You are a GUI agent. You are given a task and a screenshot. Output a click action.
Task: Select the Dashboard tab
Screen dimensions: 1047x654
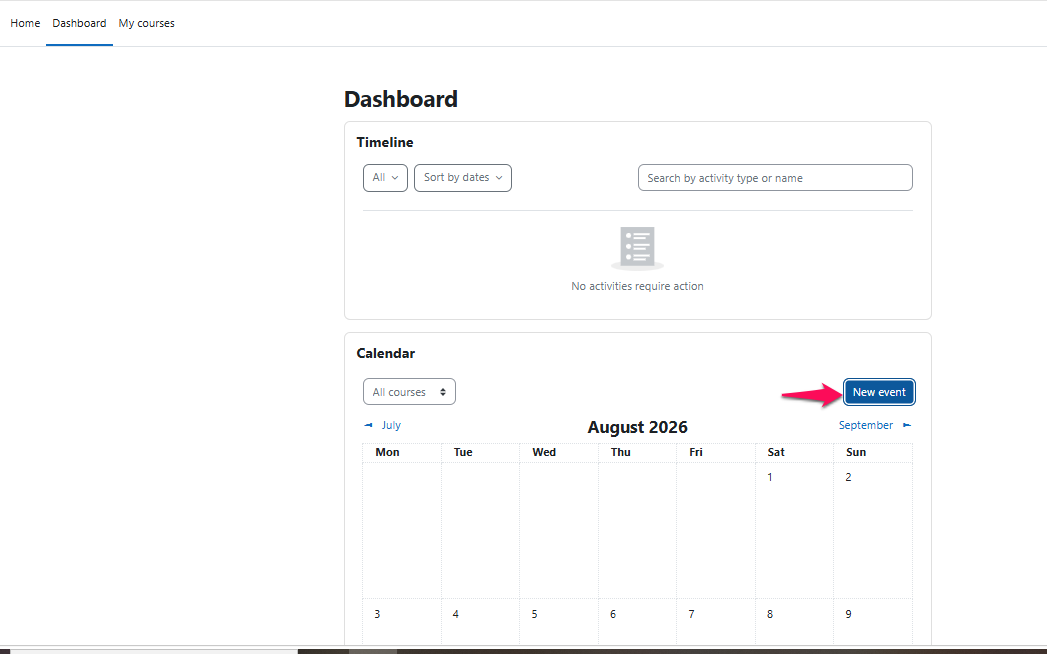coord(79,23)
